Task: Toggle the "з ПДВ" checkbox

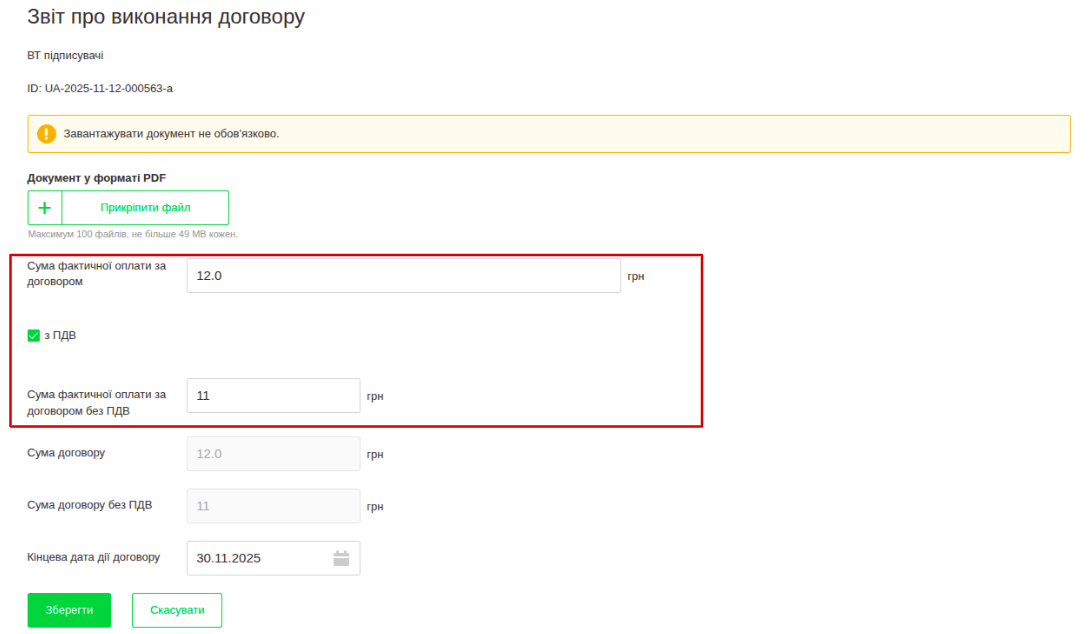Action: coord(33,336)
